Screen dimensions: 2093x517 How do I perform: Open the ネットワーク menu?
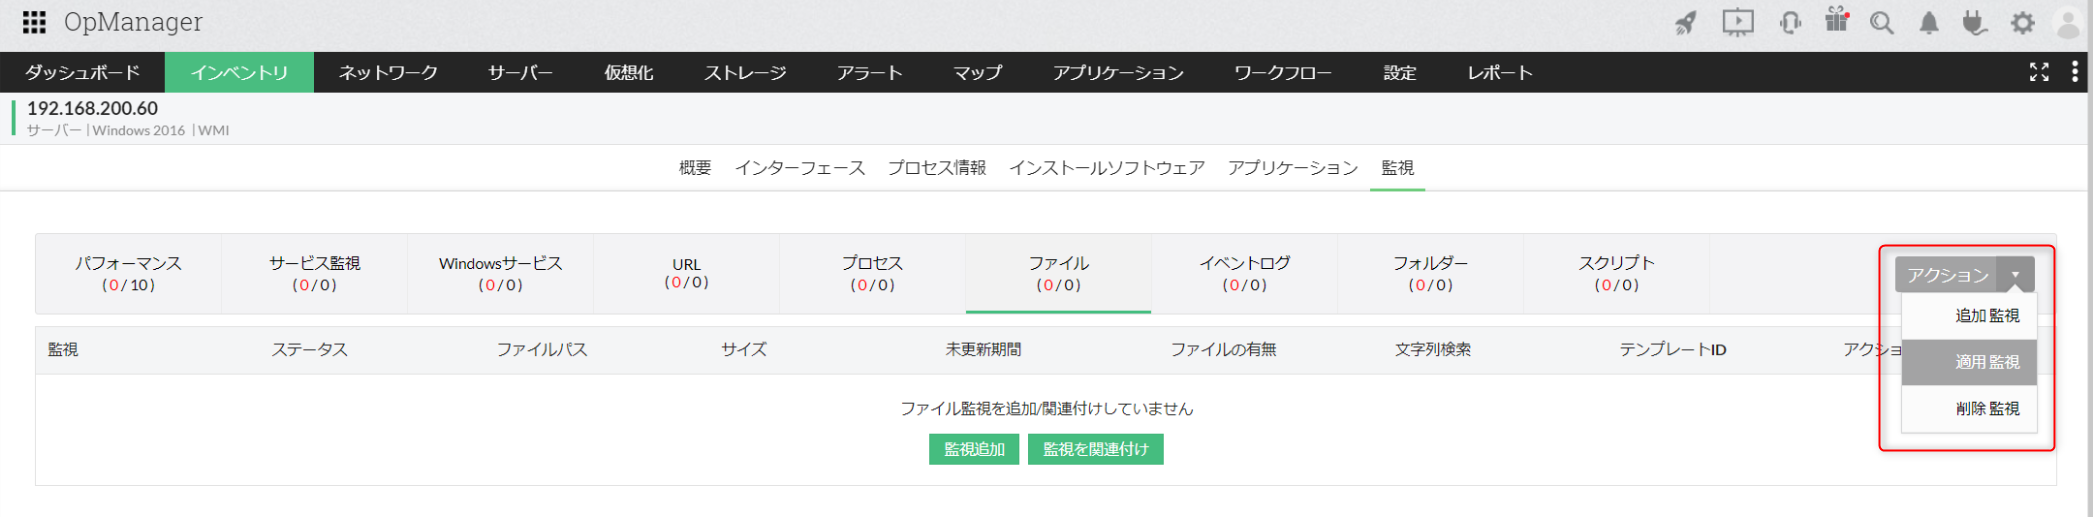388,73
